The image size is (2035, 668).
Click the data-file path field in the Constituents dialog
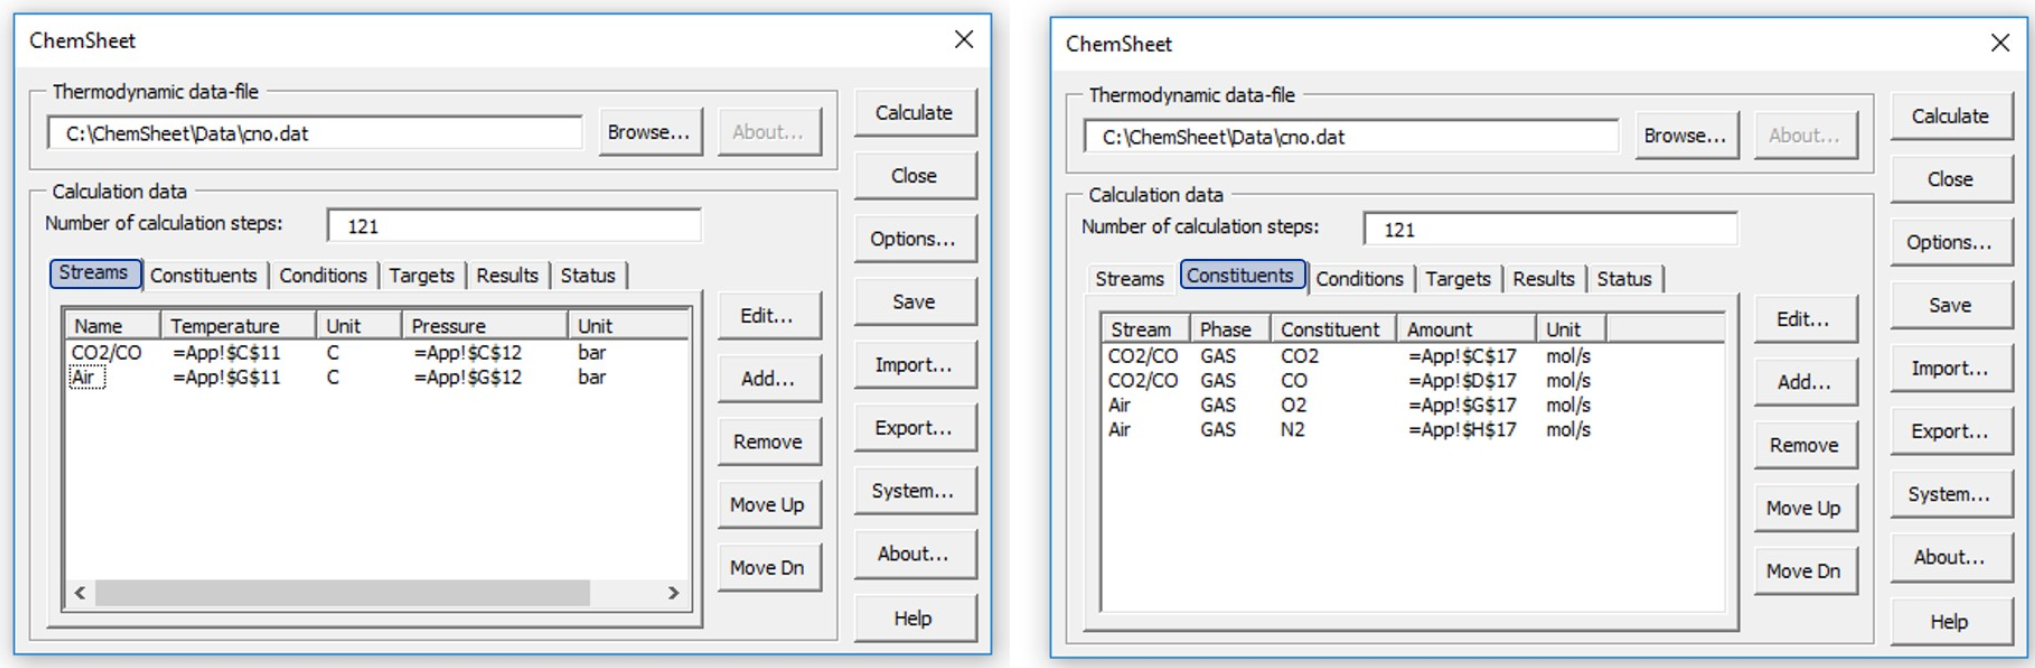tap(1350, 137)
